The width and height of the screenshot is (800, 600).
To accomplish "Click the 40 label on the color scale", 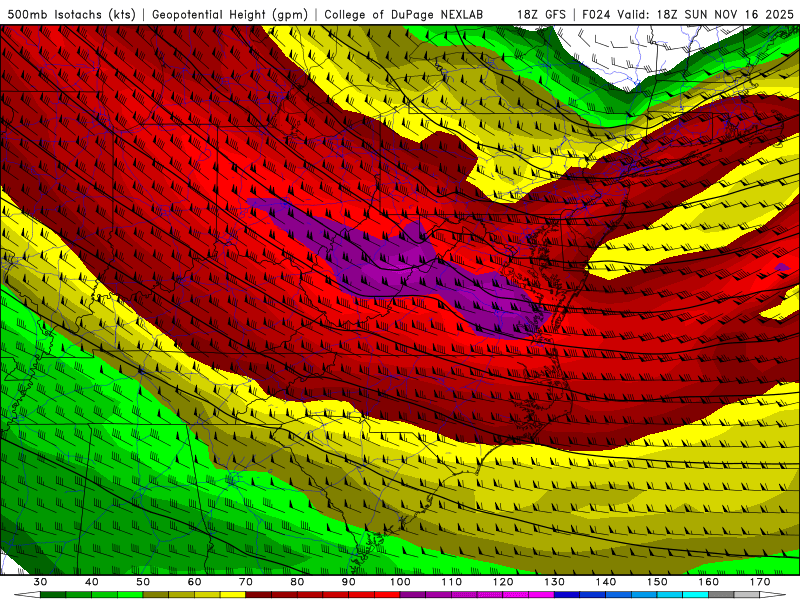I will (92, 582).
